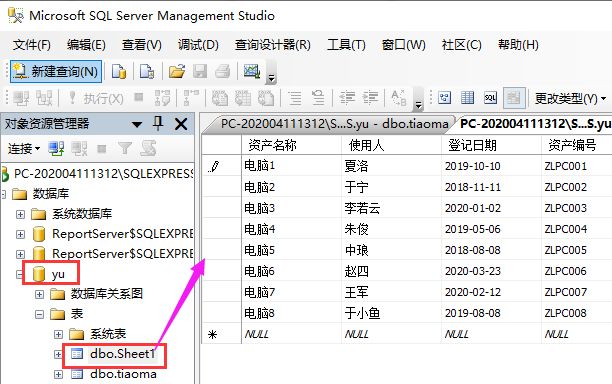Expand the dbo.Sheet1 table node
612x384 pixels.
coord(58,354)
